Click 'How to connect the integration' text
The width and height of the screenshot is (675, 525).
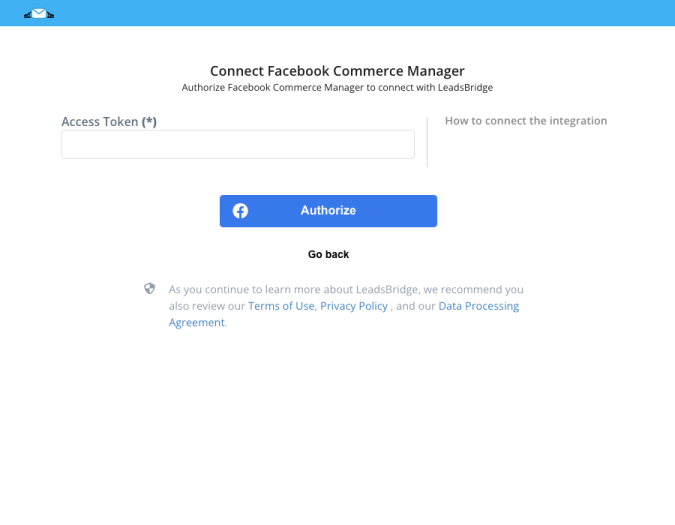526,121
